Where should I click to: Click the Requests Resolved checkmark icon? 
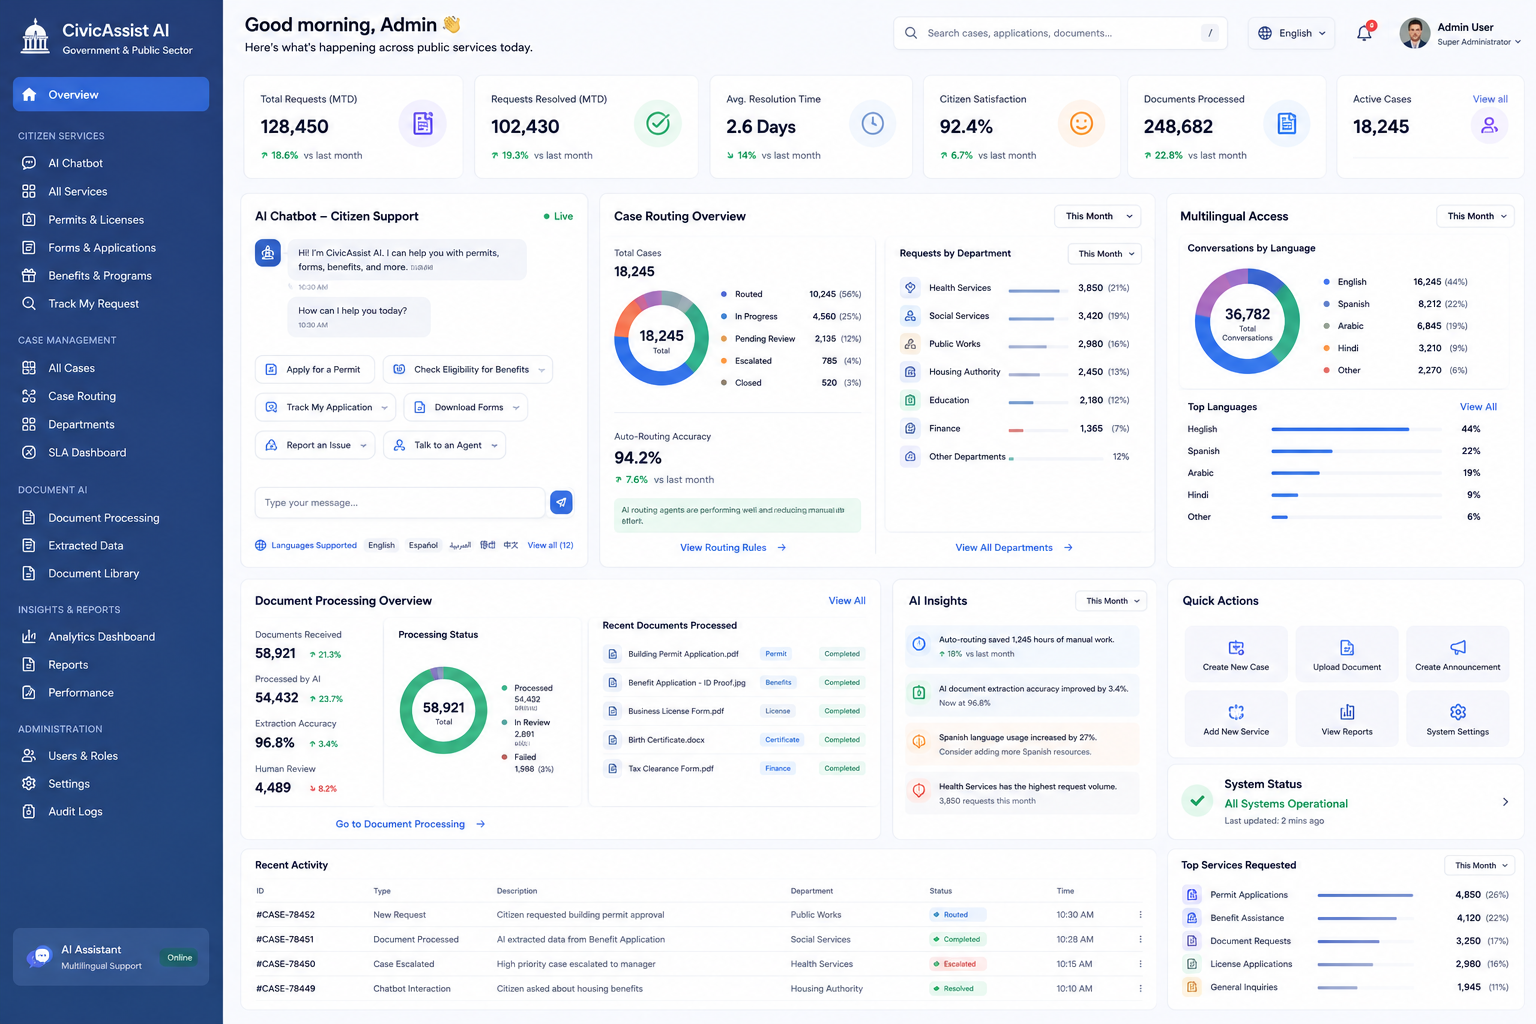tap(658, 124)
